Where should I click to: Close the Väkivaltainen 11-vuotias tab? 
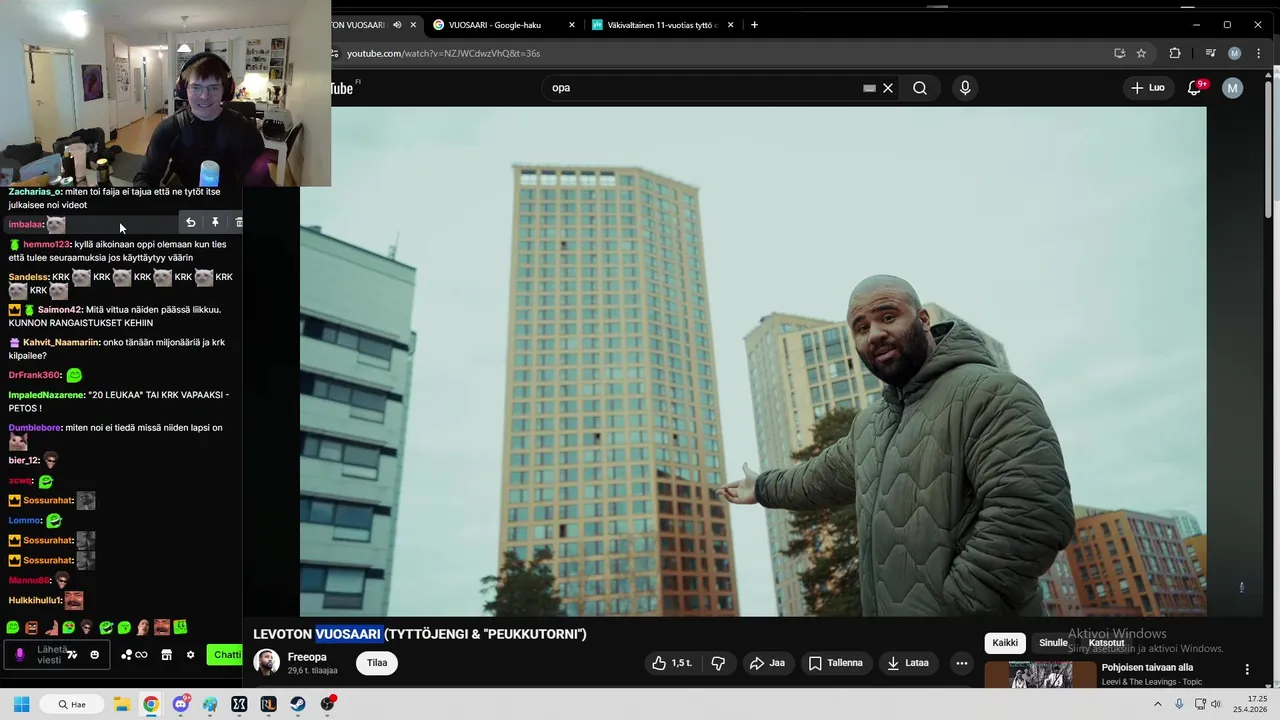pos(731,25)
